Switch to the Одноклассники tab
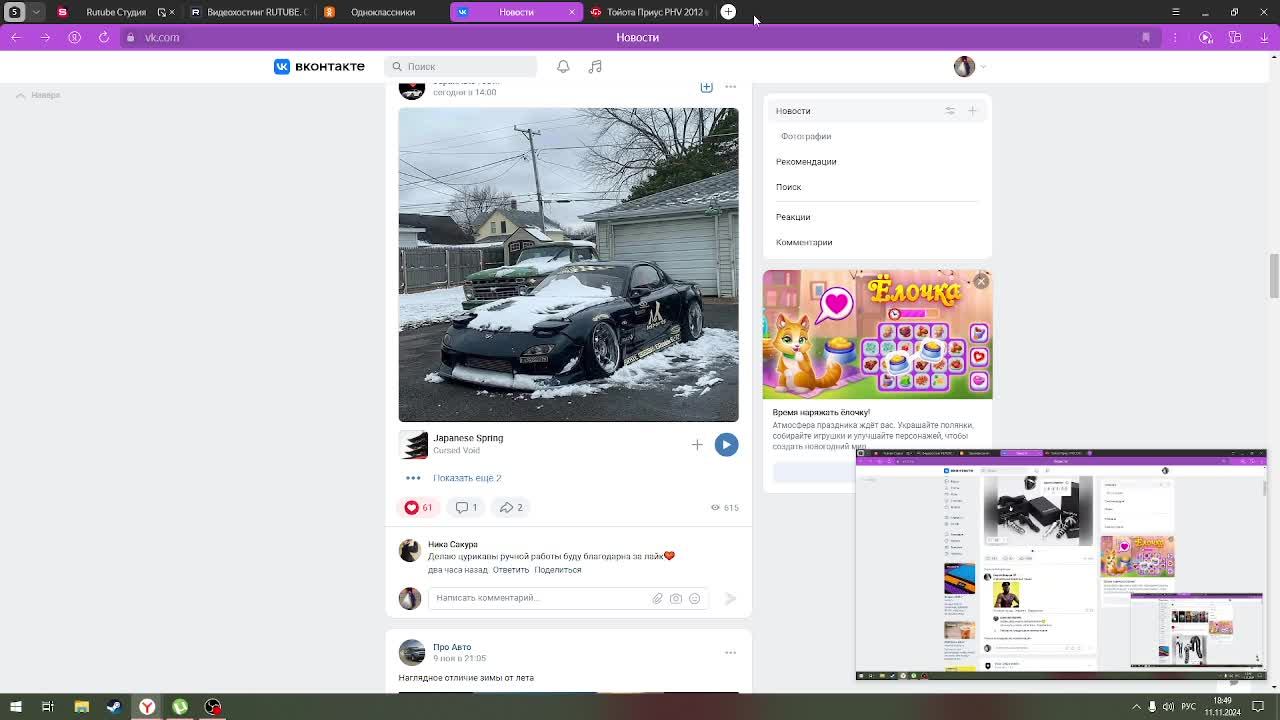Screen dimensions: 1280x720 click(382, 12)
